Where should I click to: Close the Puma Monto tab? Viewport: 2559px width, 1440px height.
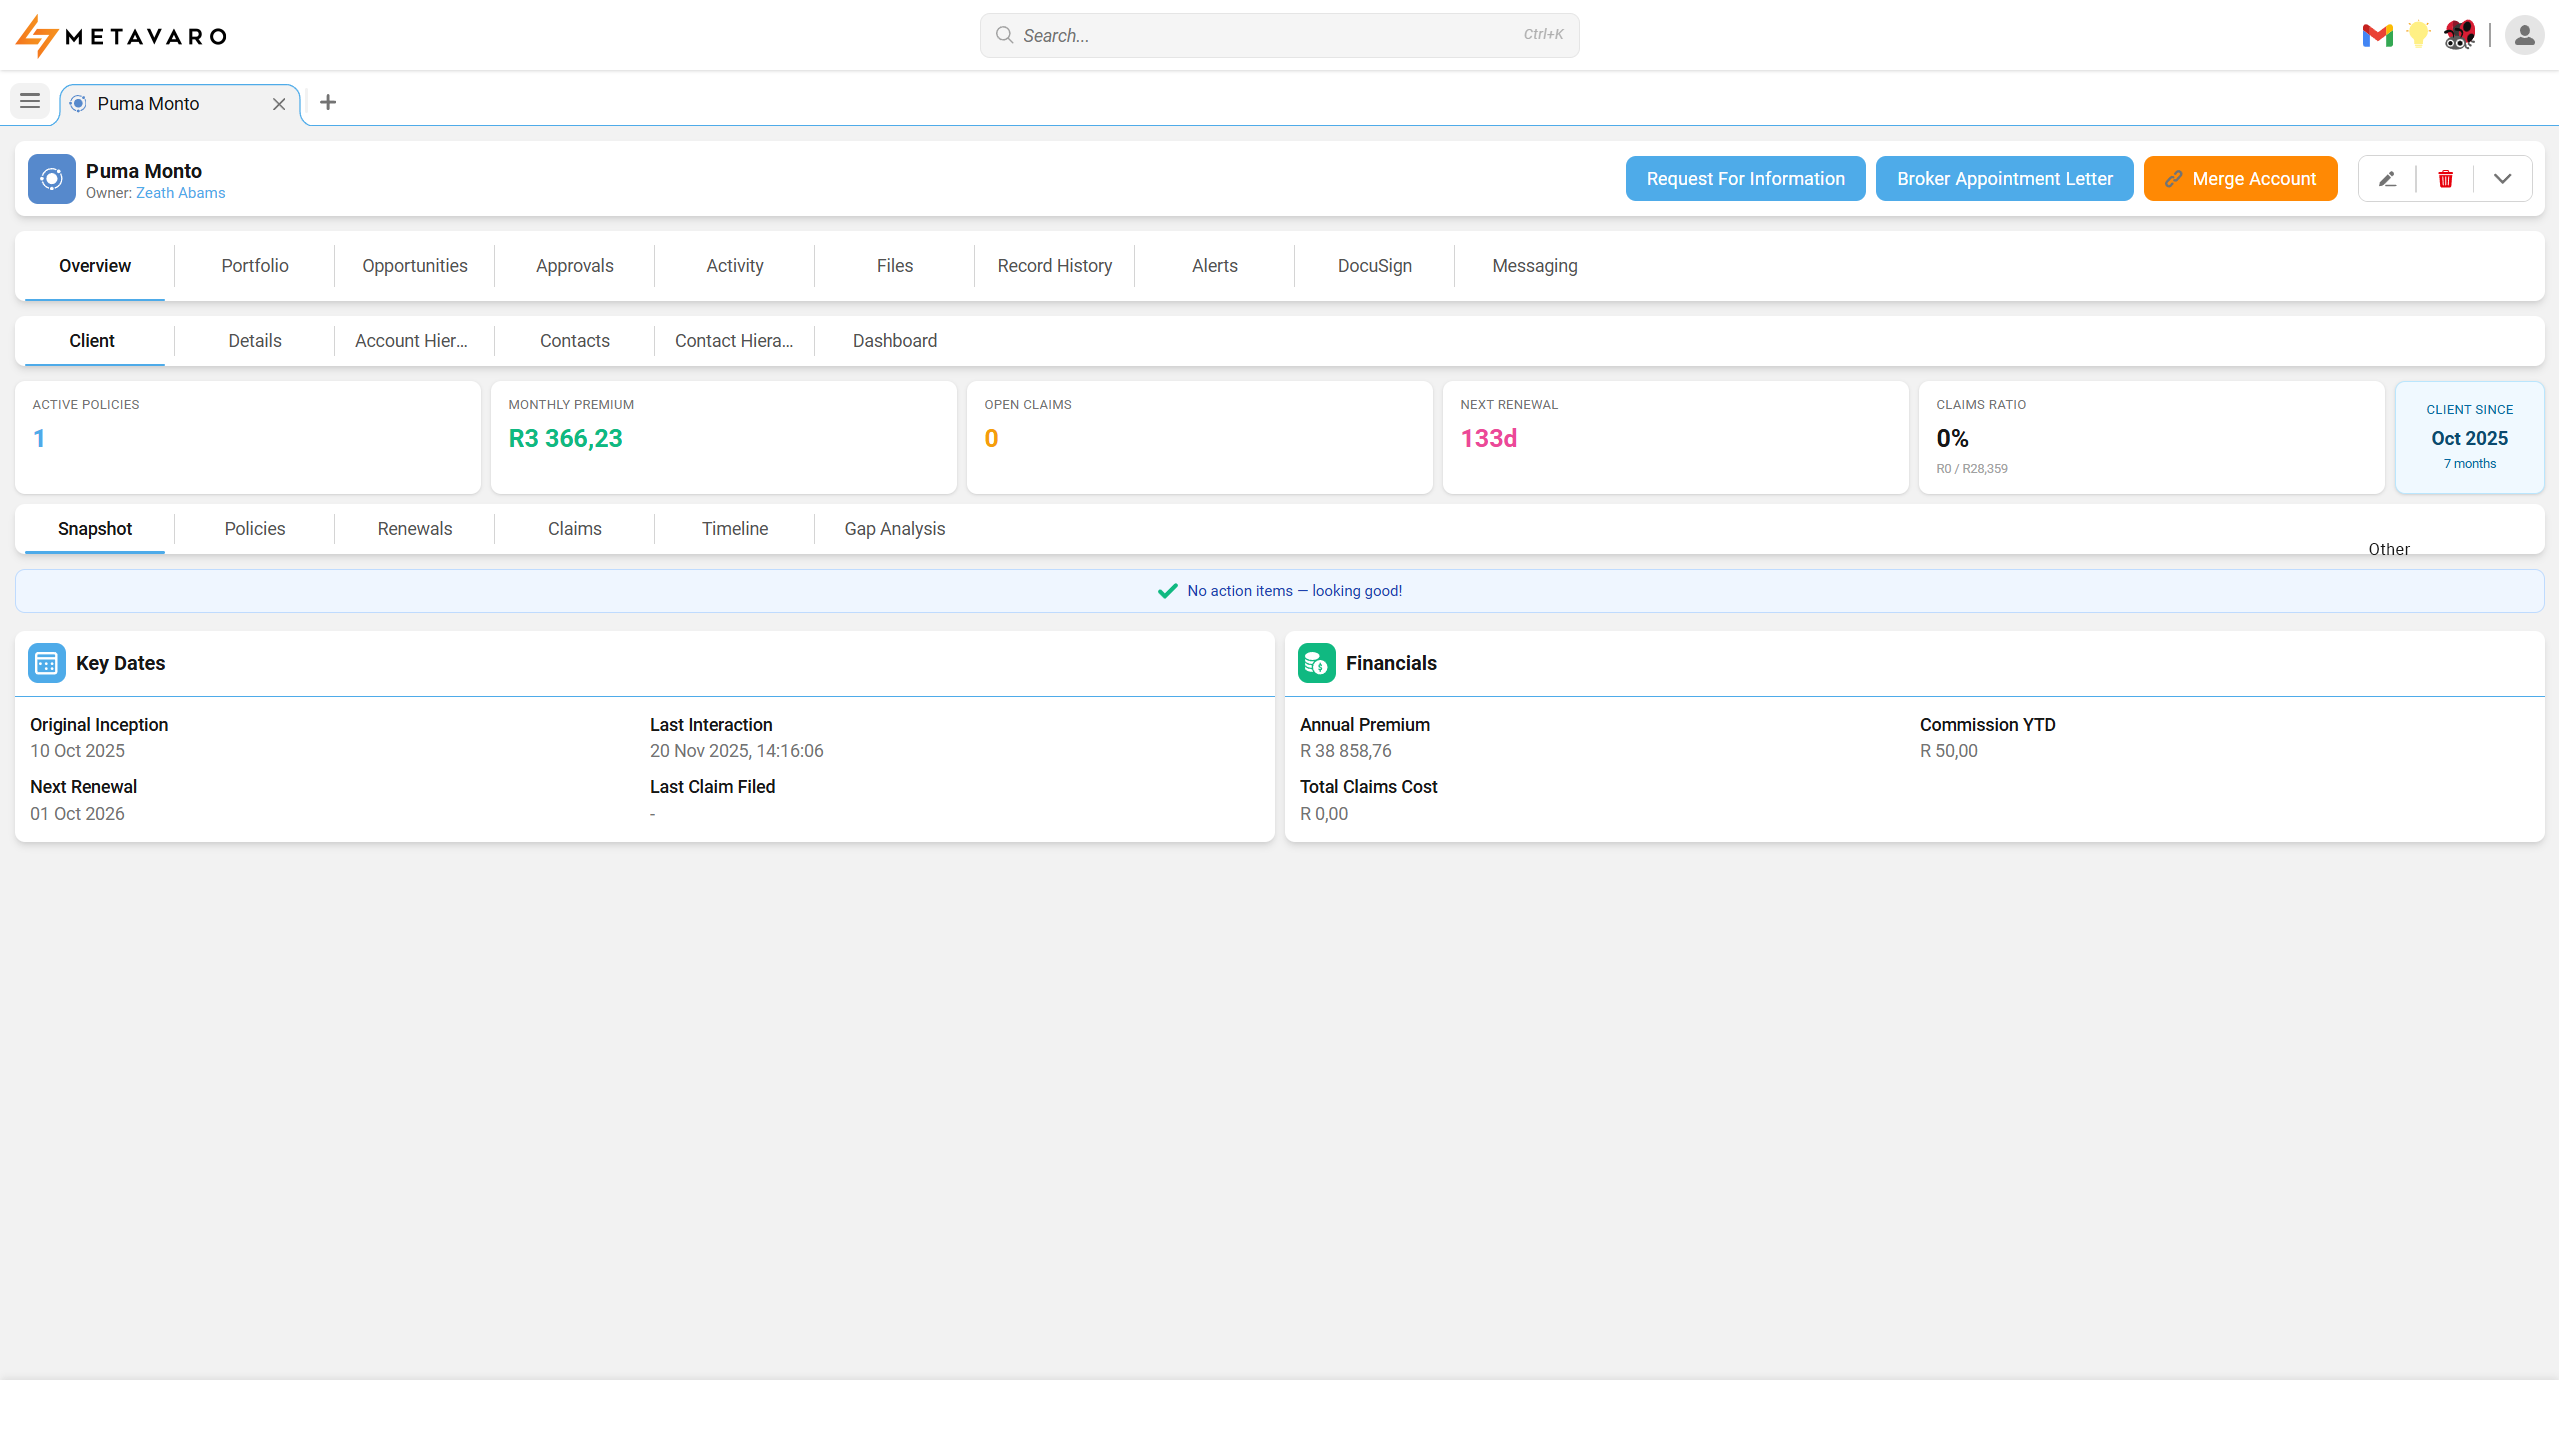(x=279, y=104)
